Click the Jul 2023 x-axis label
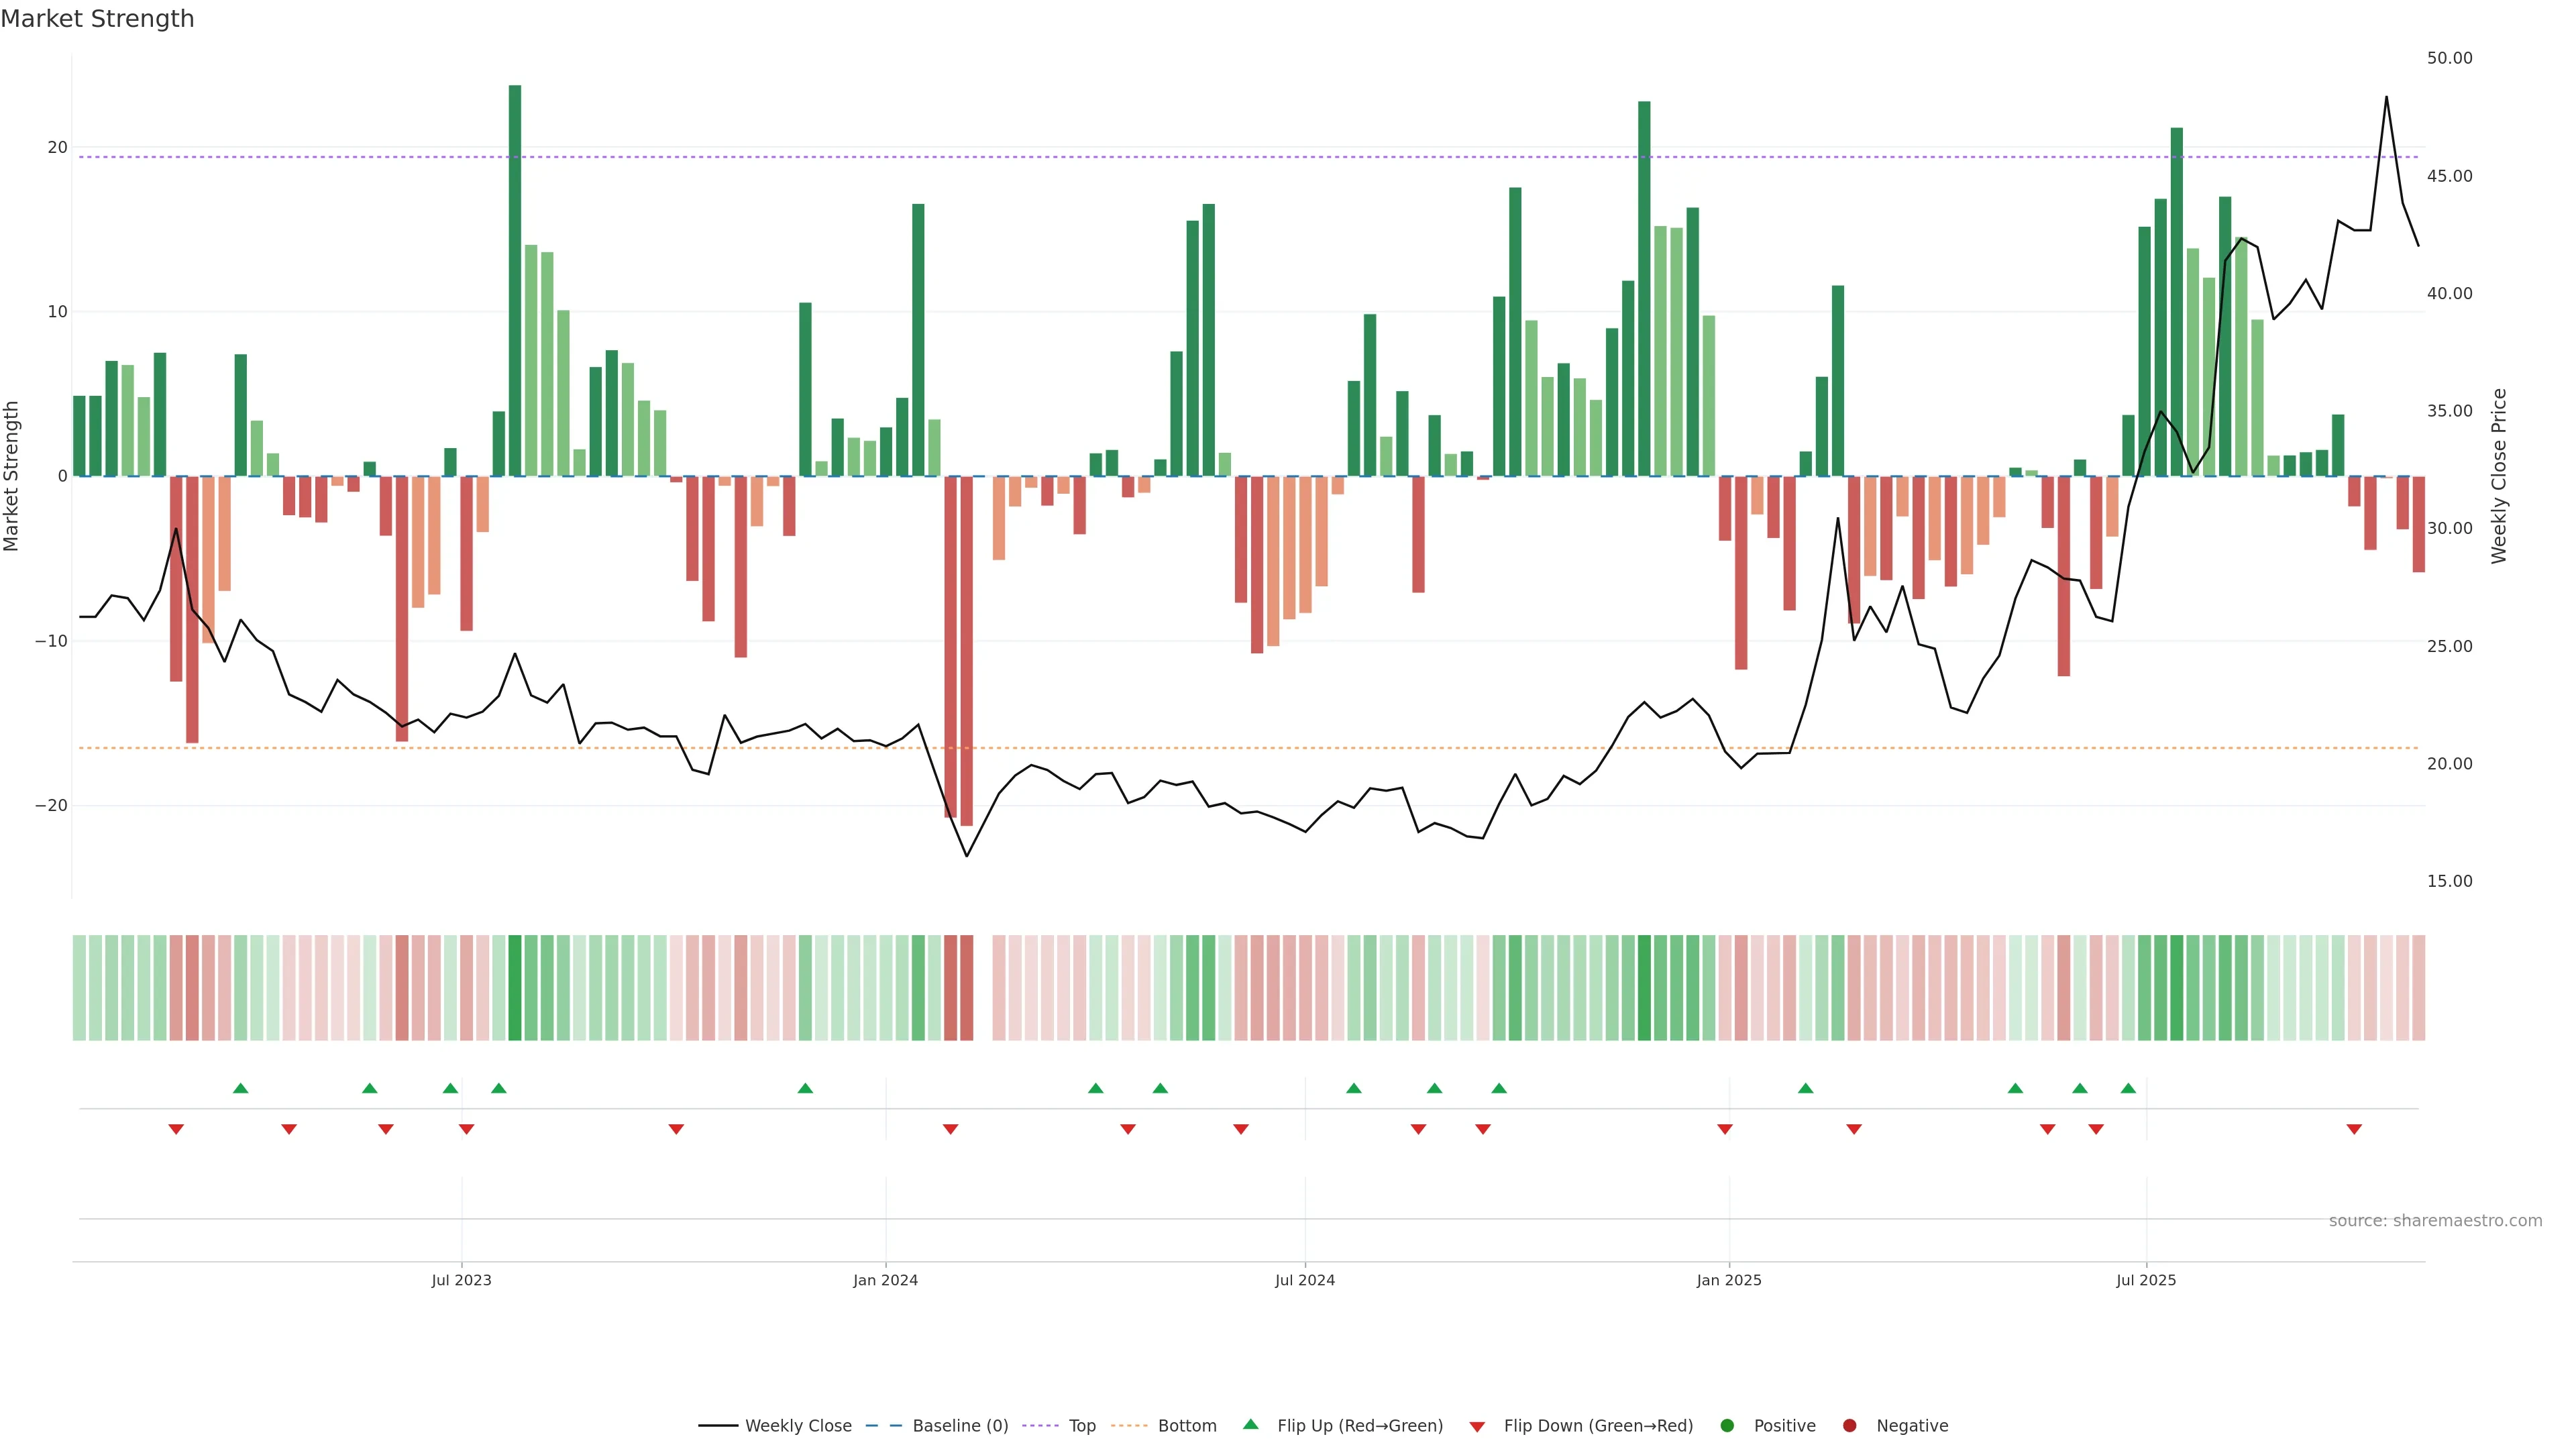Viewport: 2576px width, 1449px height. pyautogui.click(x=461, y=1280)
